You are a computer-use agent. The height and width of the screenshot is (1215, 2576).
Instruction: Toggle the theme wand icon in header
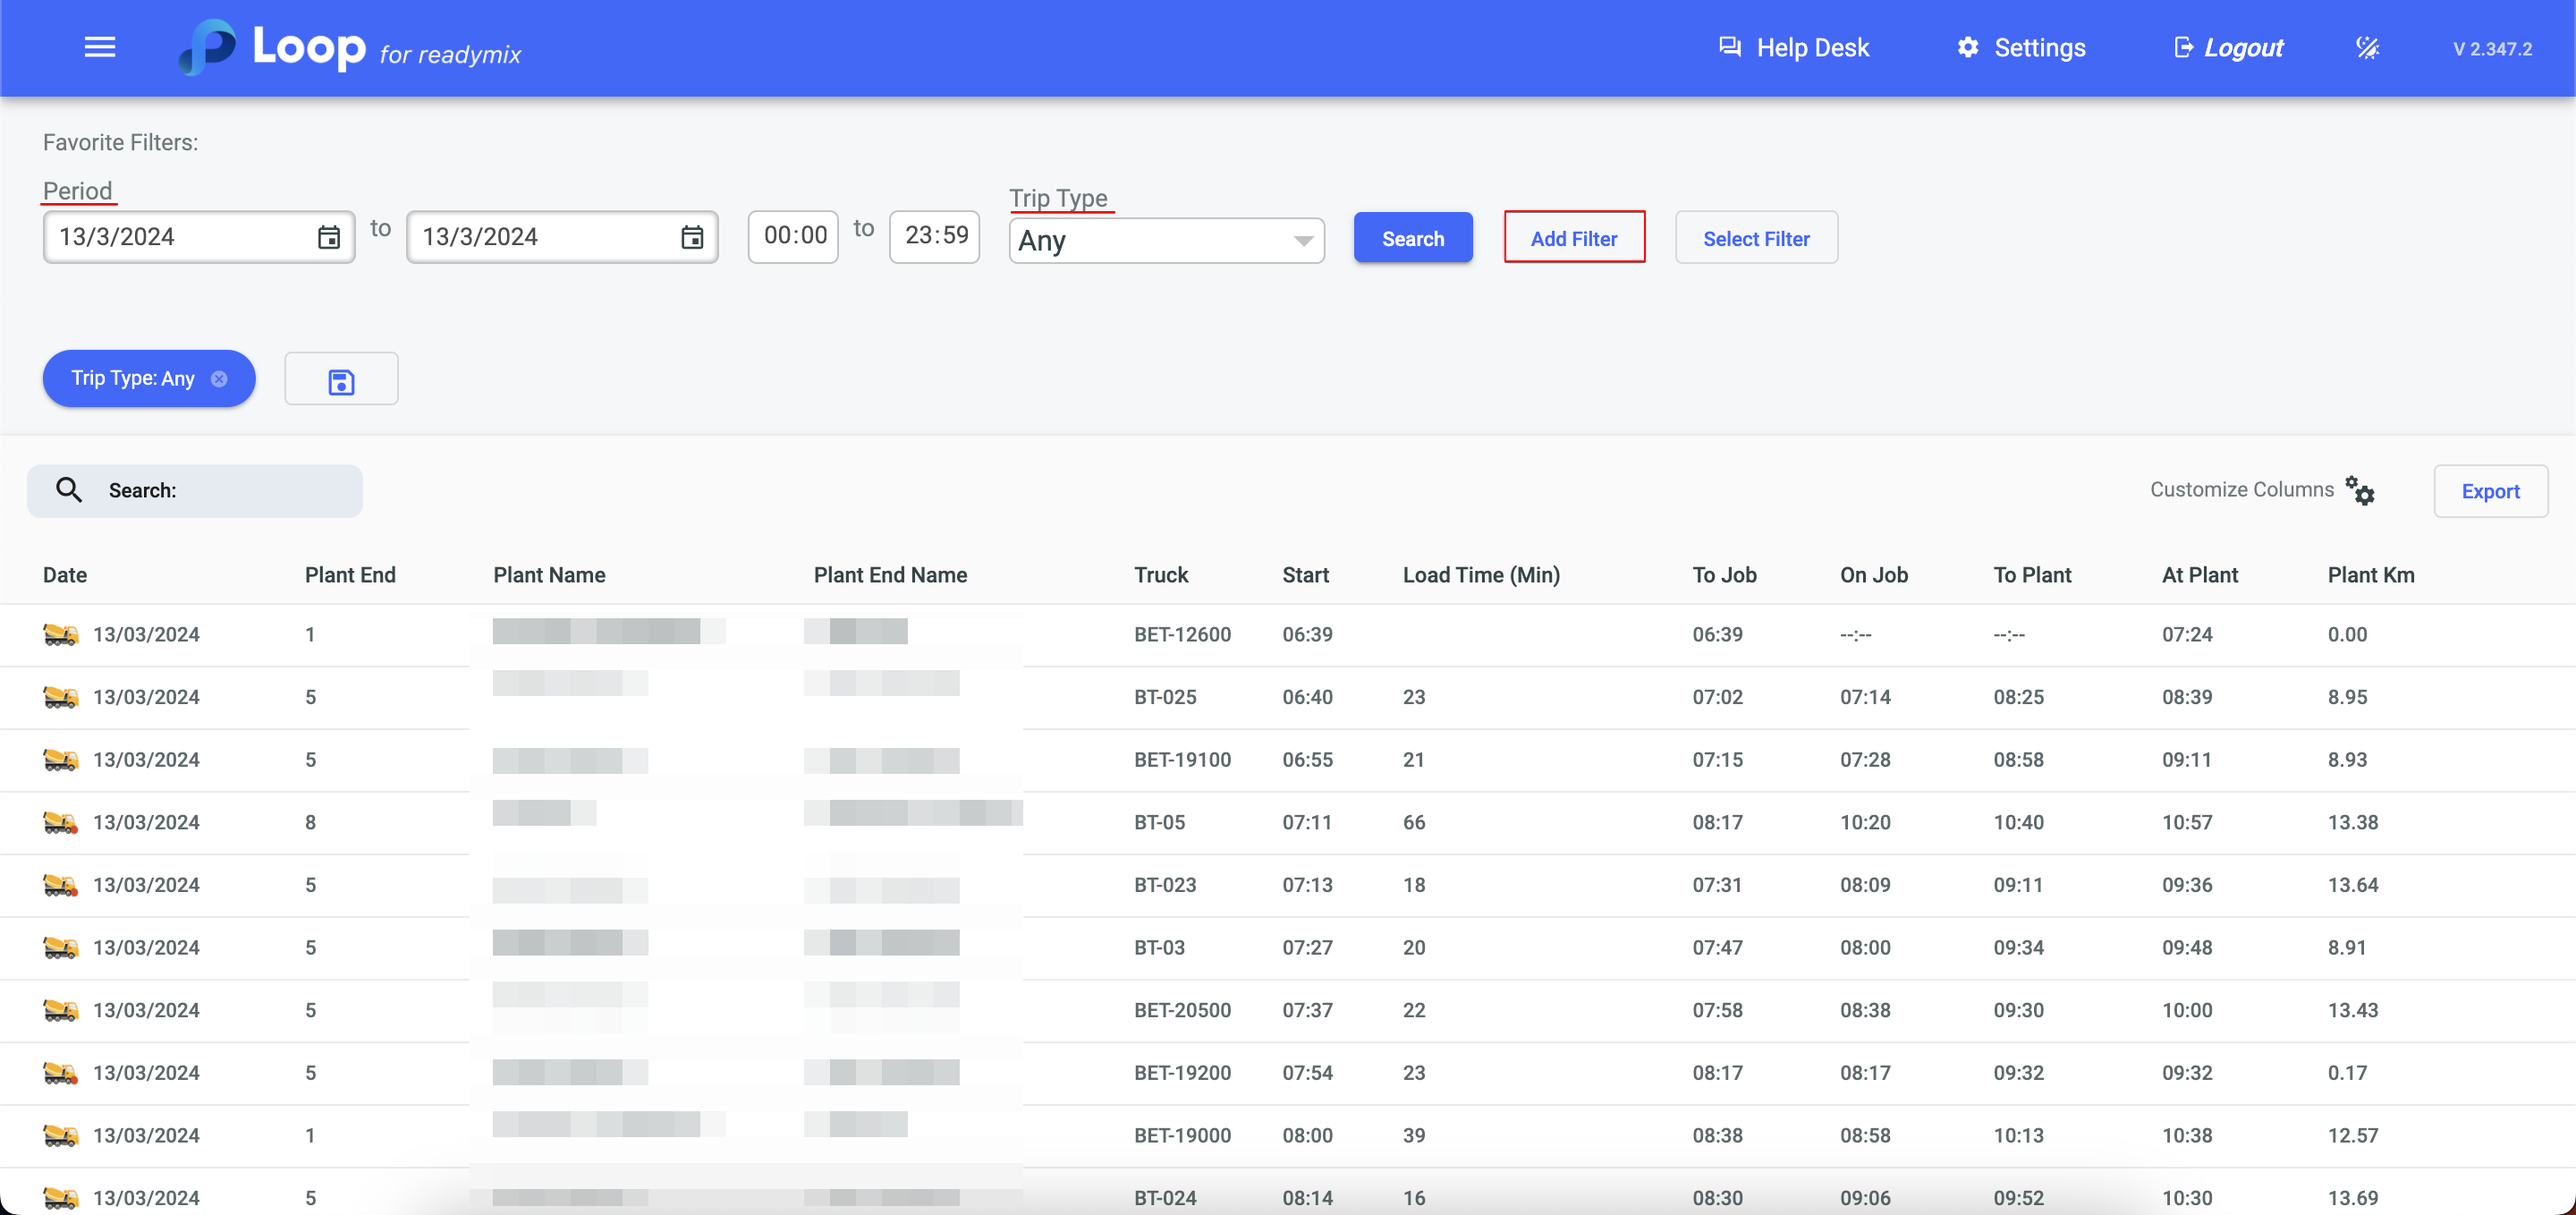pos(2367,48)
